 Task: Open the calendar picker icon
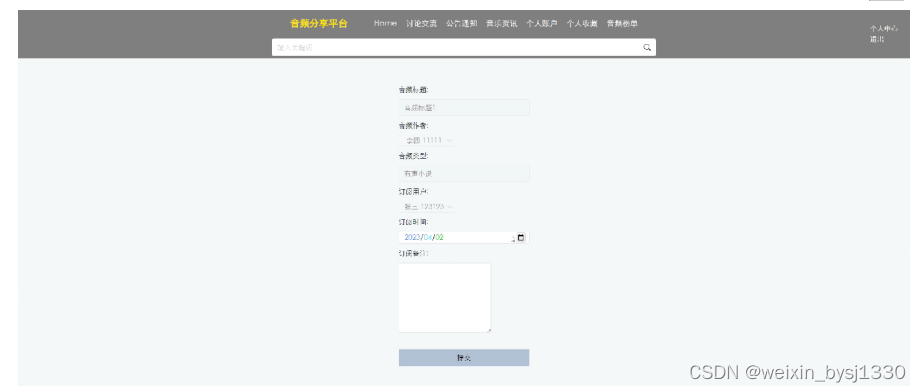point(520,237)
